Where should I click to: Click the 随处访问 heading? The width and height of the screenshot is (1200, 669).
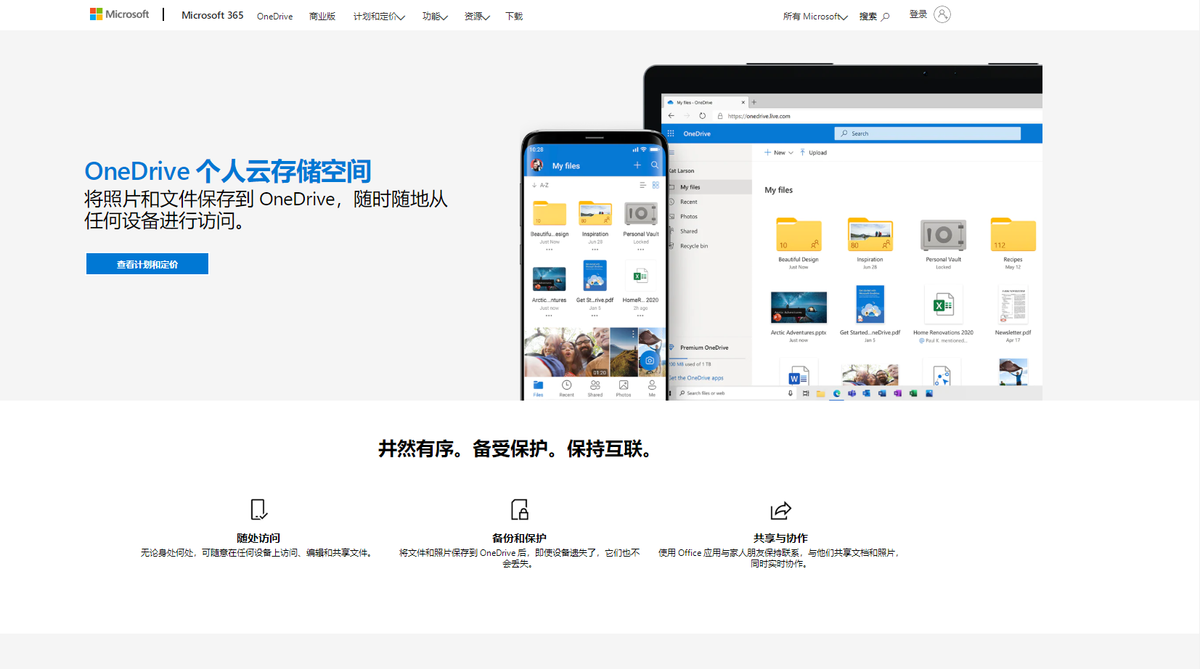(x=259, y=538)
